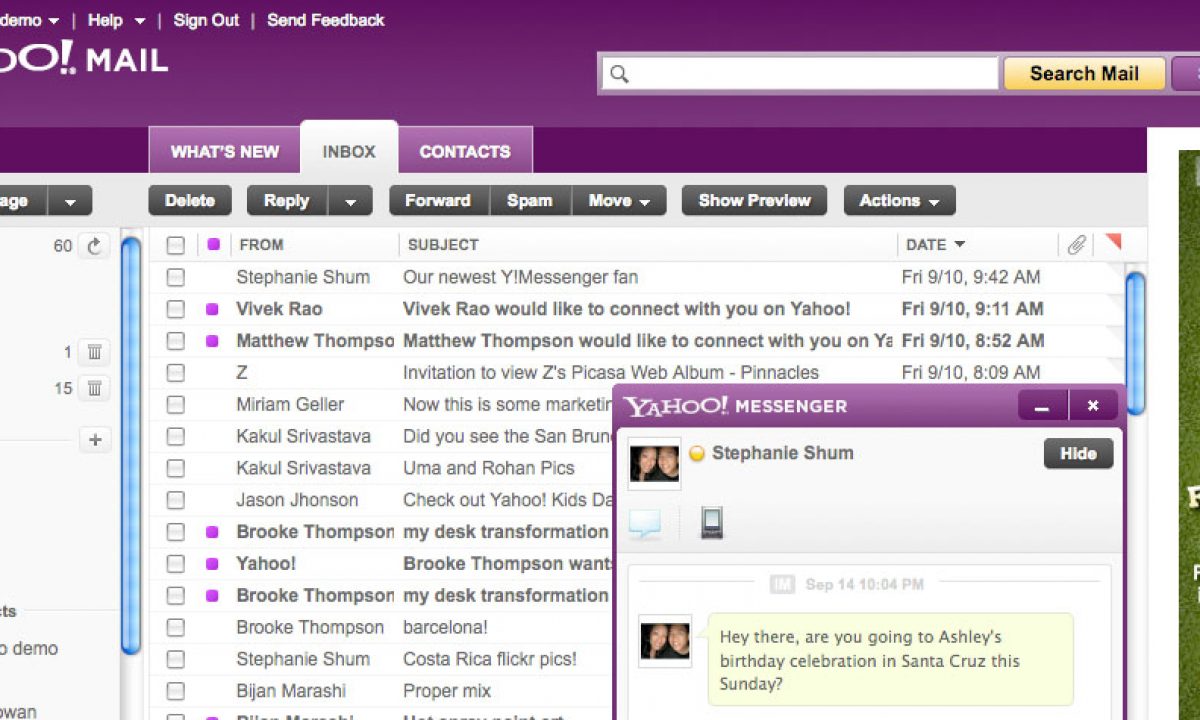This screenshot has width=1200, height=720.
Task: Click the avatar beside the chat message
Action: [665, 641]
